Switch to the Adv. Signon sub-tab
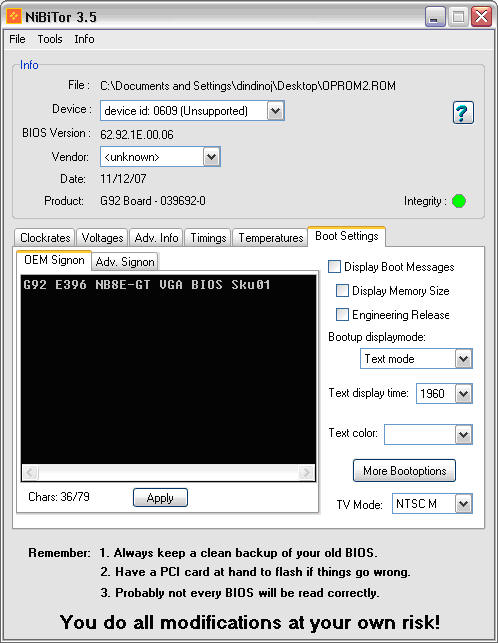Screen dimensions: 498x643 [125, 262]
